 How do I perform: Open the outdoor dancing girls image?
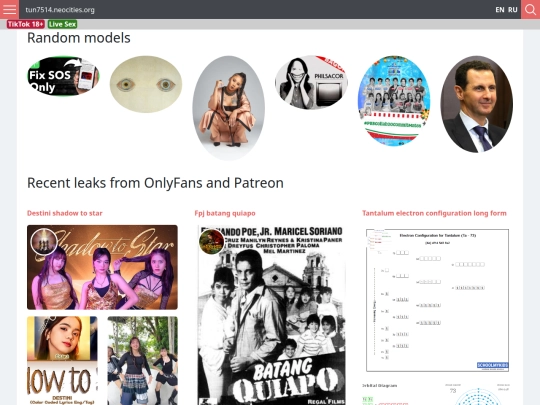click(x=143, y=361)
